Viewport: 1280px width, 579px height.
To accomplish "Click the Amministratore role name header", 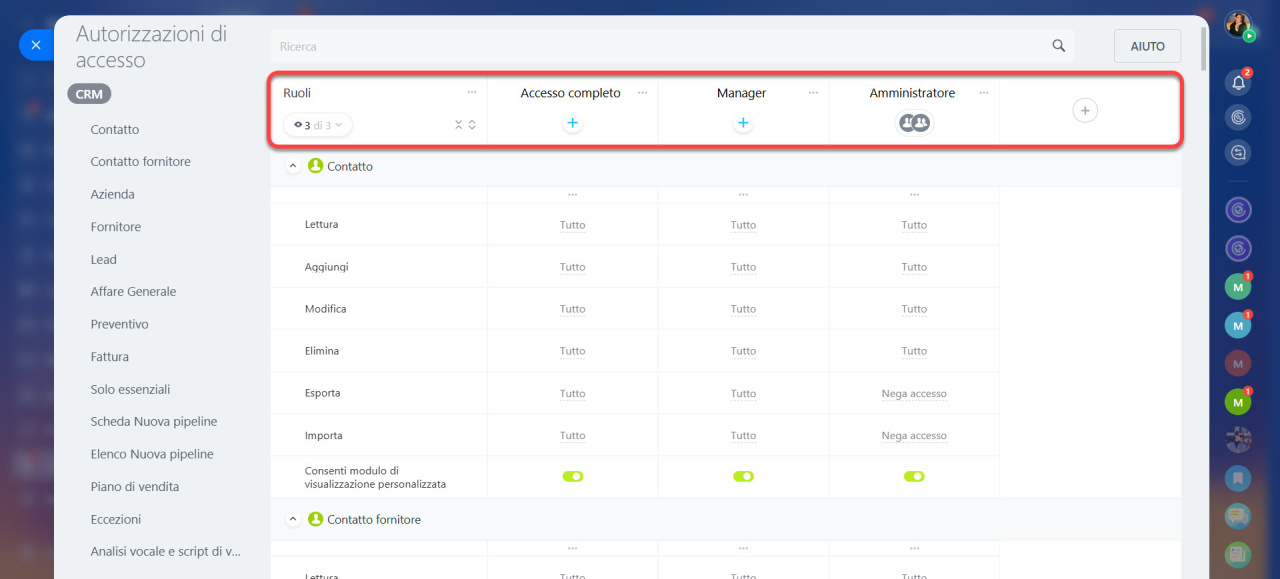I will [x=912, y=93].
